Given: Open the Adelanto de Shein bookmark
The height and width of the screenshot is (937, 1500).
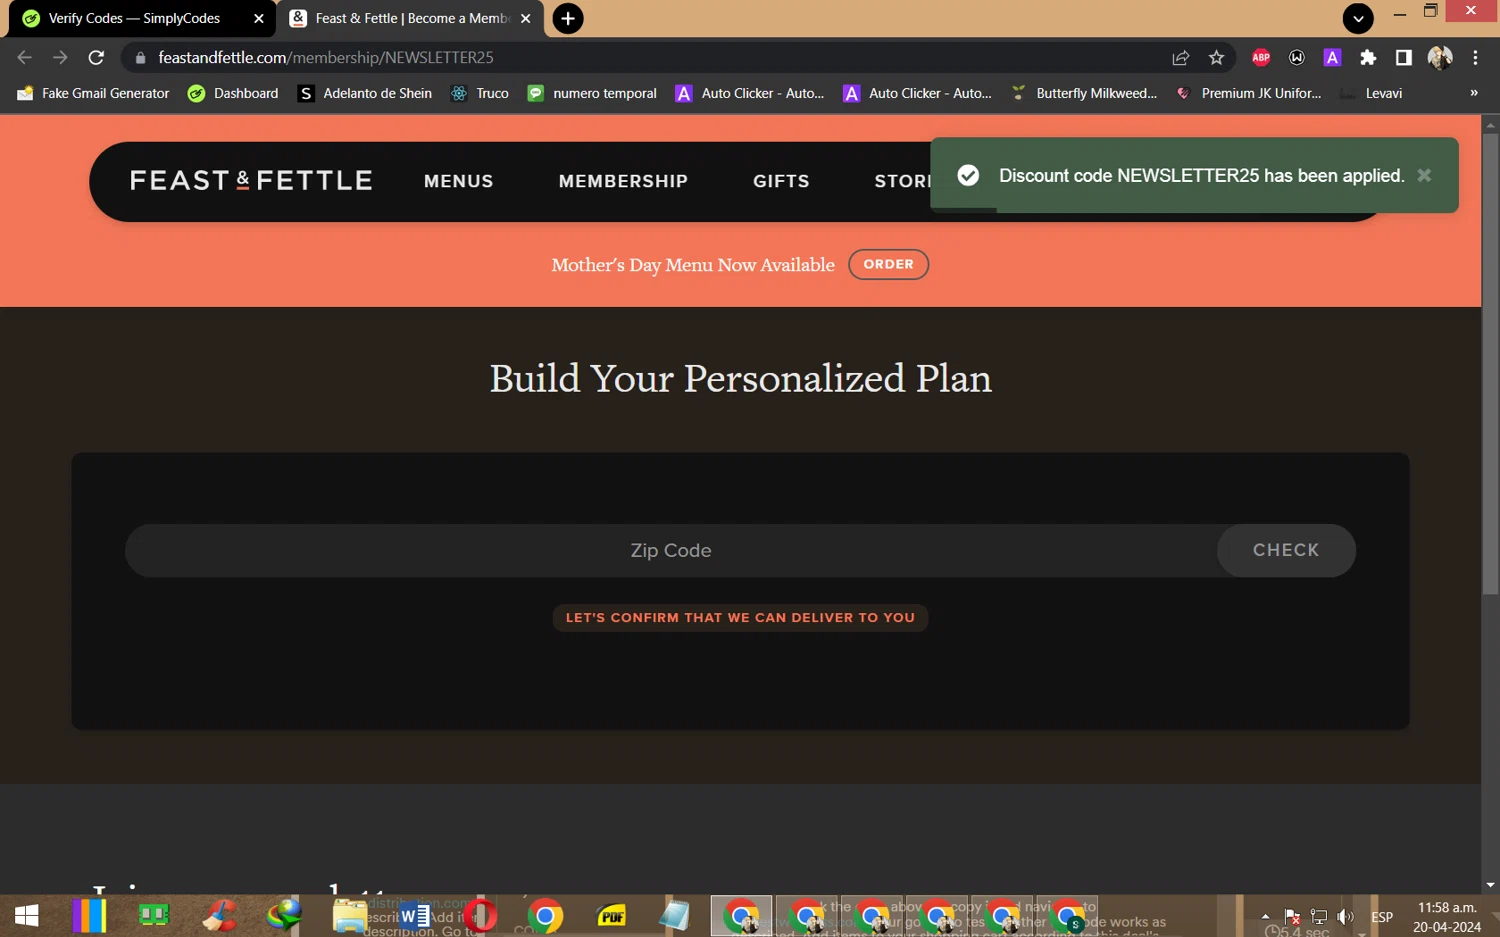Looking at the screenshot, I should pyautogui.click(x=365, y=93).
